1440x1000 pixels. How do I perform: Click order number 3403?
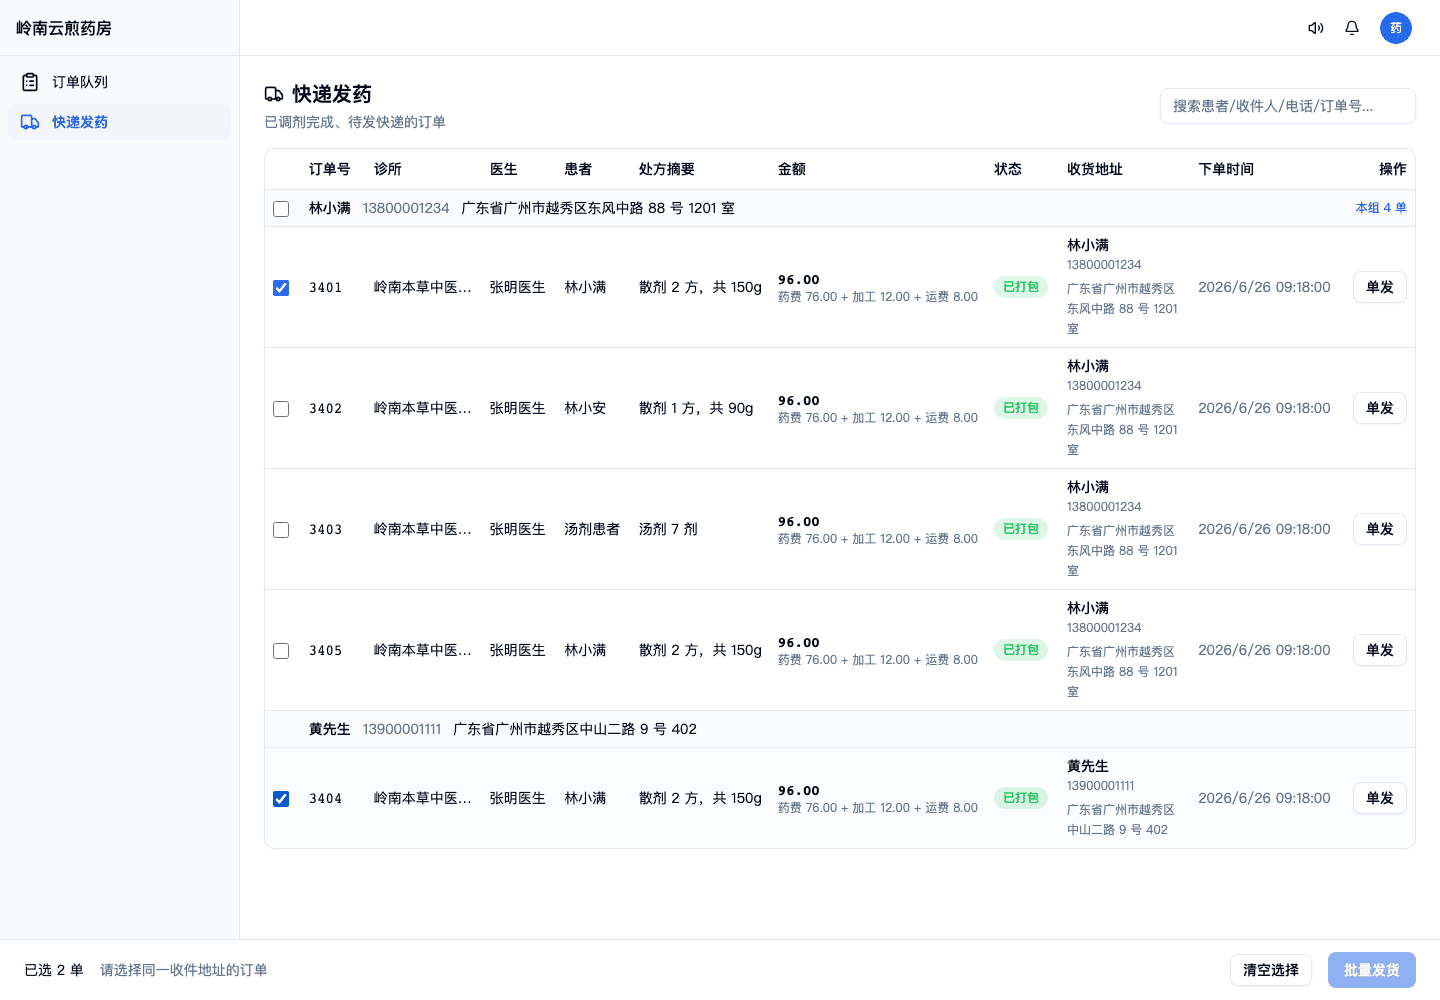[325, 530]
